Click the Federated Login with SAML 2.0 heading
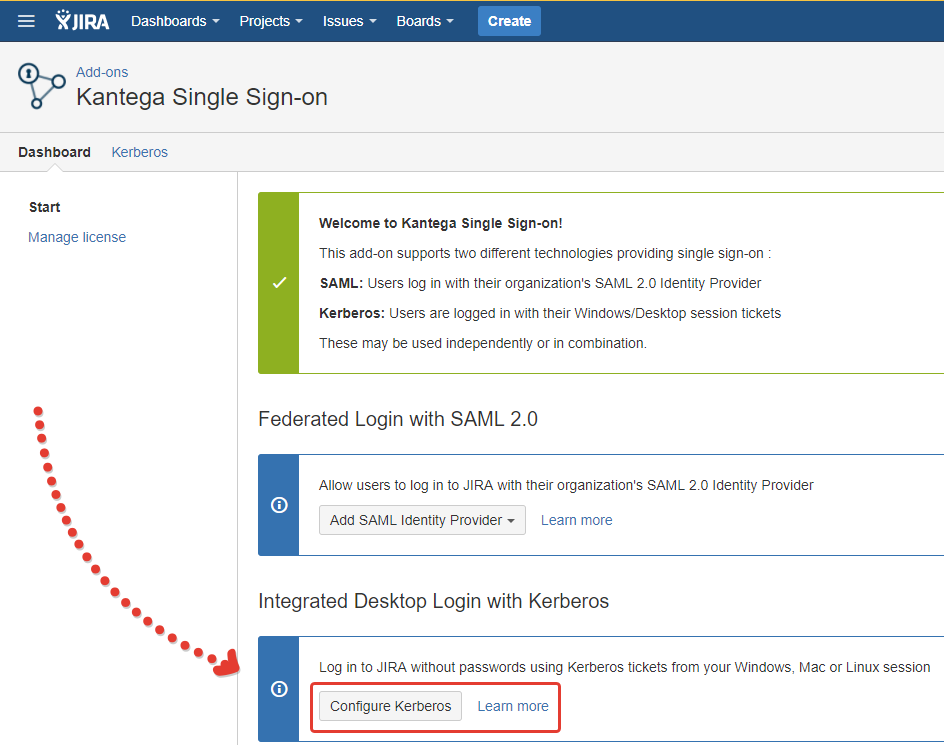 398,419
